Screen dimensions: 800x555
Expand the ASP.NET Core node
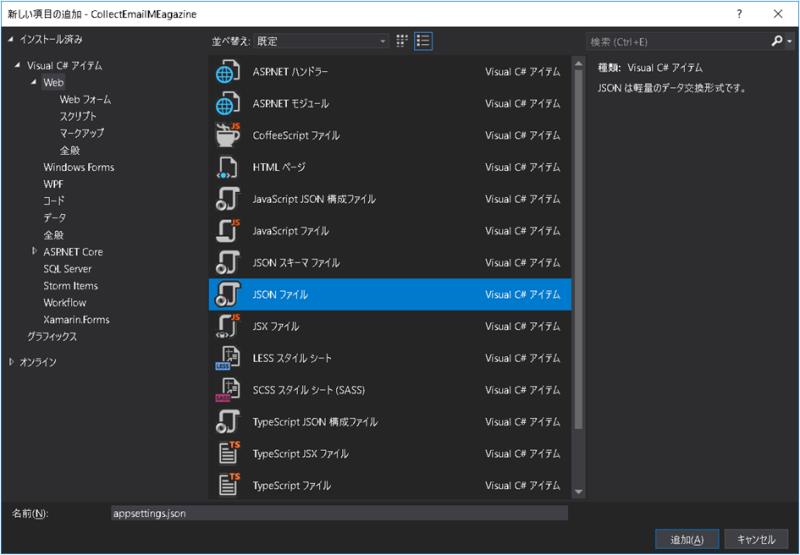(35, 251)
